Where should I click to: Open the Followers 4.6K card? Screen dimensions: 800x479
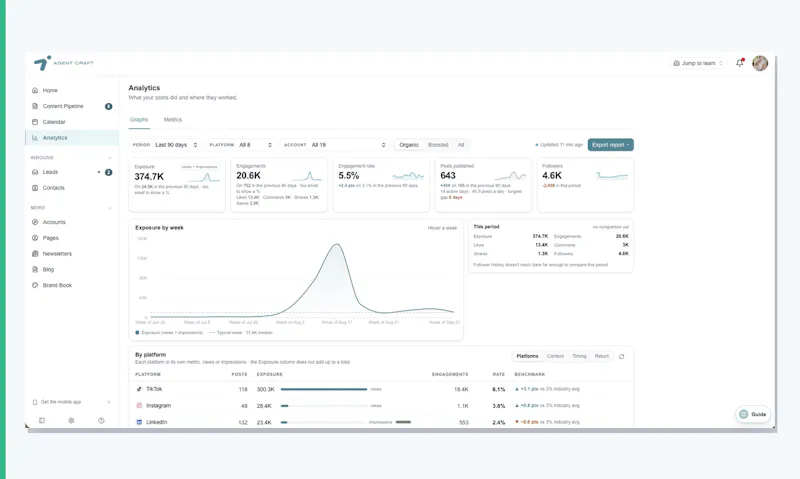coord(585,185)
